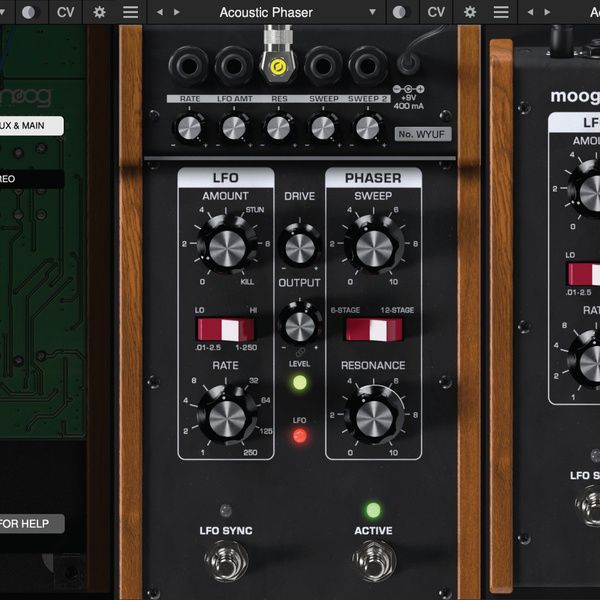Toggle the LO rocker switch on right plugin
Viewport: 600px width, 600px height.
coord(584,274)
